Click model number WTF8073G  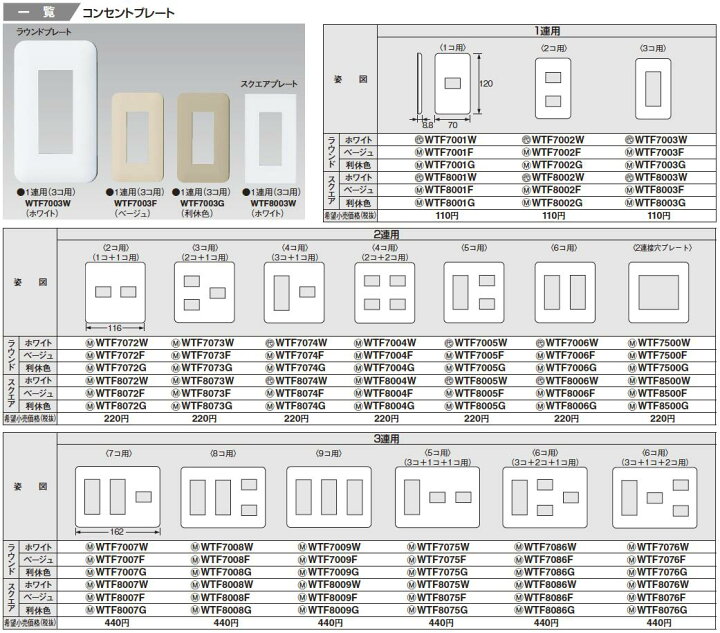pyautogui.click(x=207, y=406)
